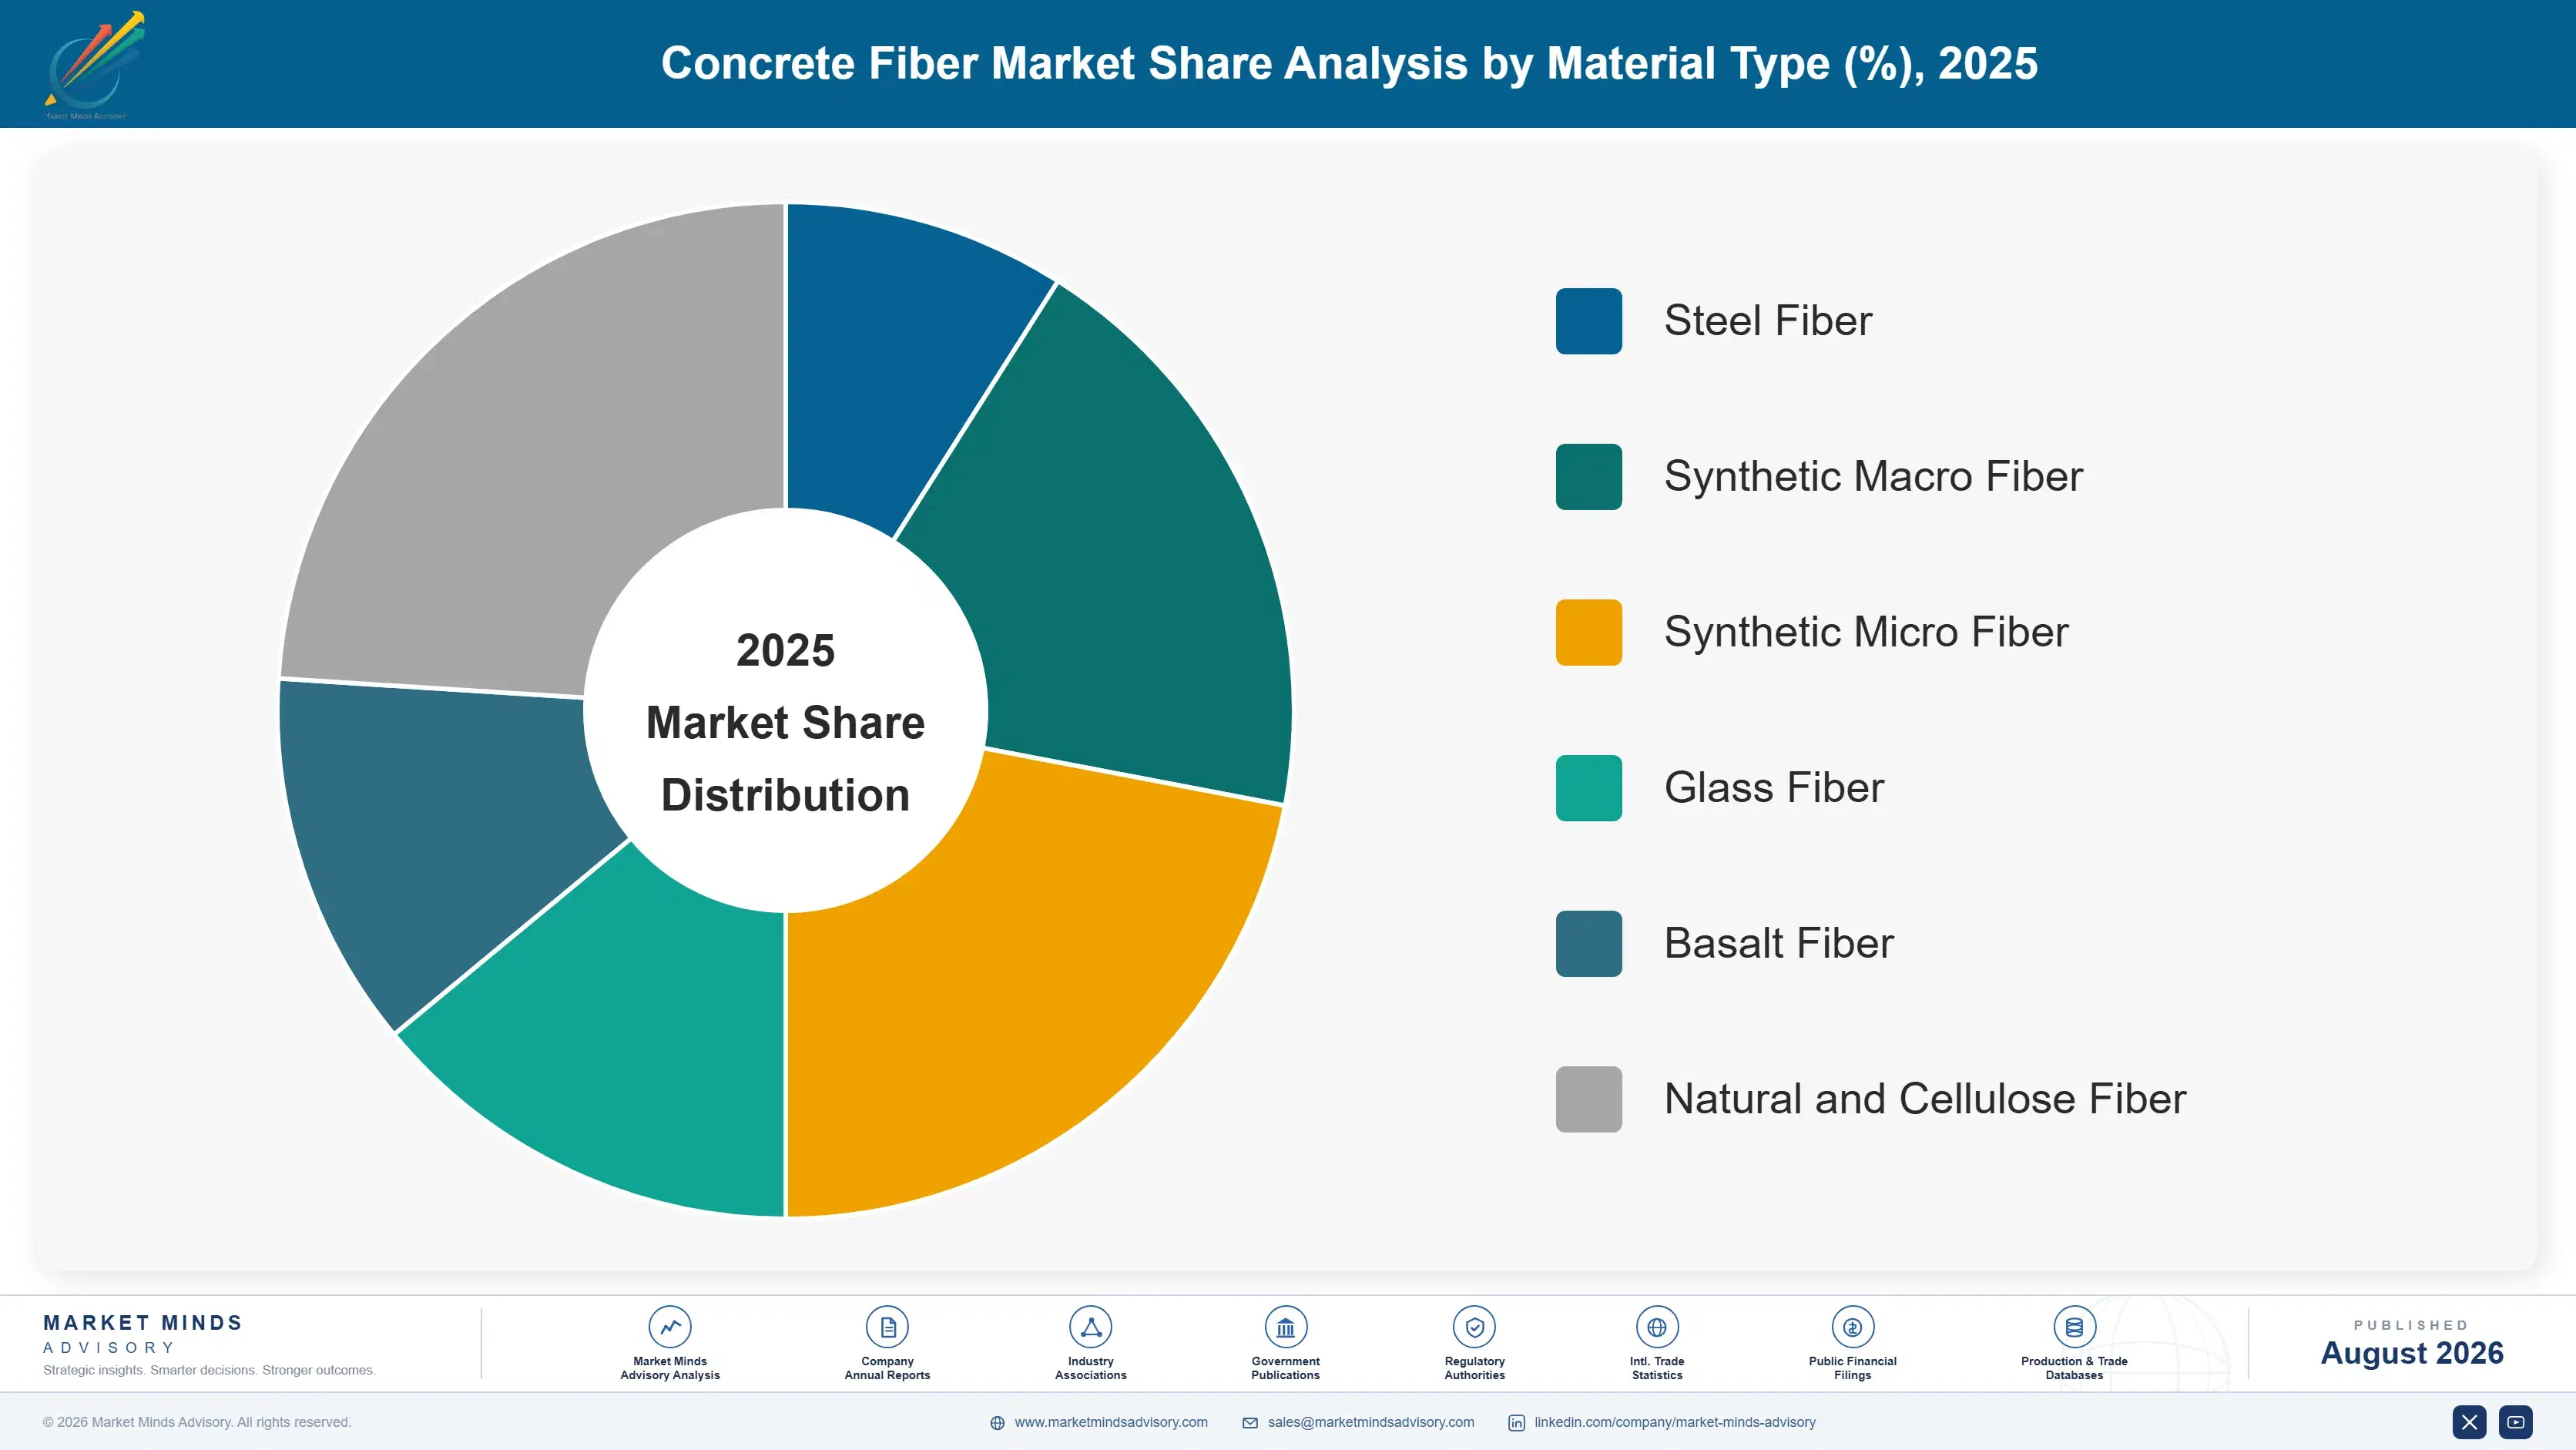Click the envelope icon beside sales email
2576x1450 pixels.
tap(1250, 1423)
